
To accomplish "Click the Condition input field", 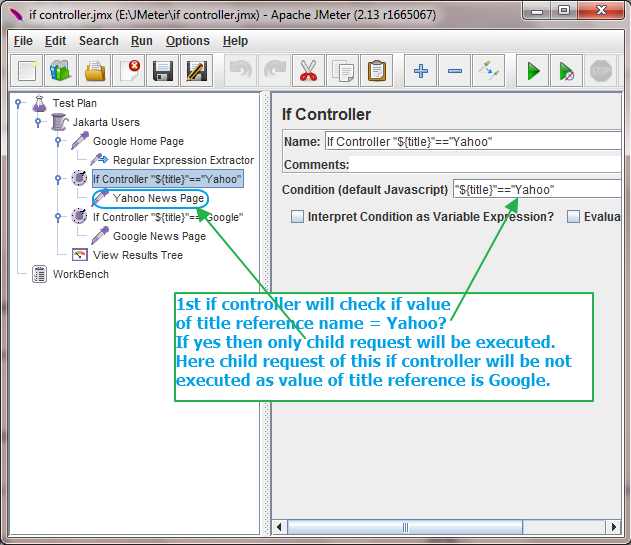I will pyautogui.click(x=537, y=189).
